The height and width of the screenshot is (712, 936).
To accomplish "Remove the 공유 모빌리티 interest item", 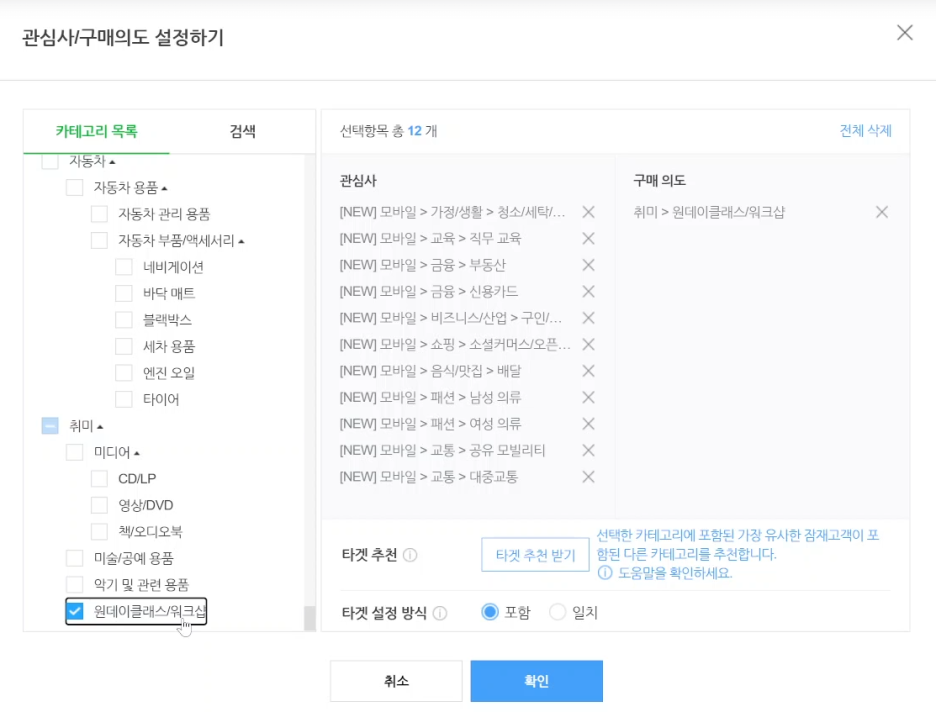I will point(588,450).
